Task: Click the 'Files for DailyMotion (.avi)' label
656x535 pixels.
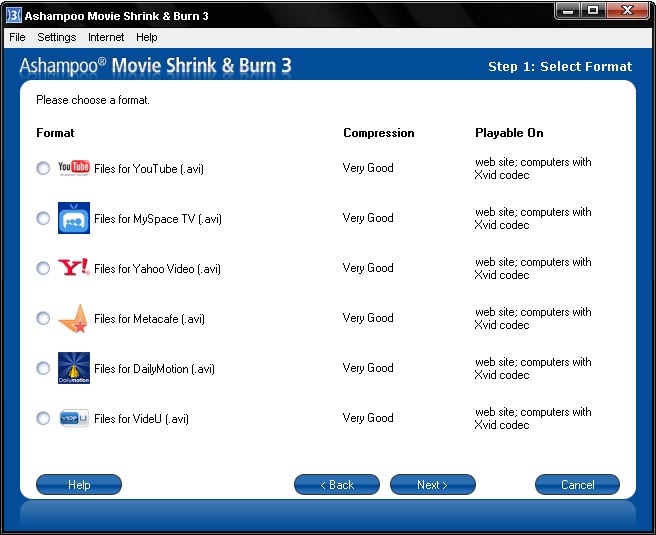Action: 154,369
